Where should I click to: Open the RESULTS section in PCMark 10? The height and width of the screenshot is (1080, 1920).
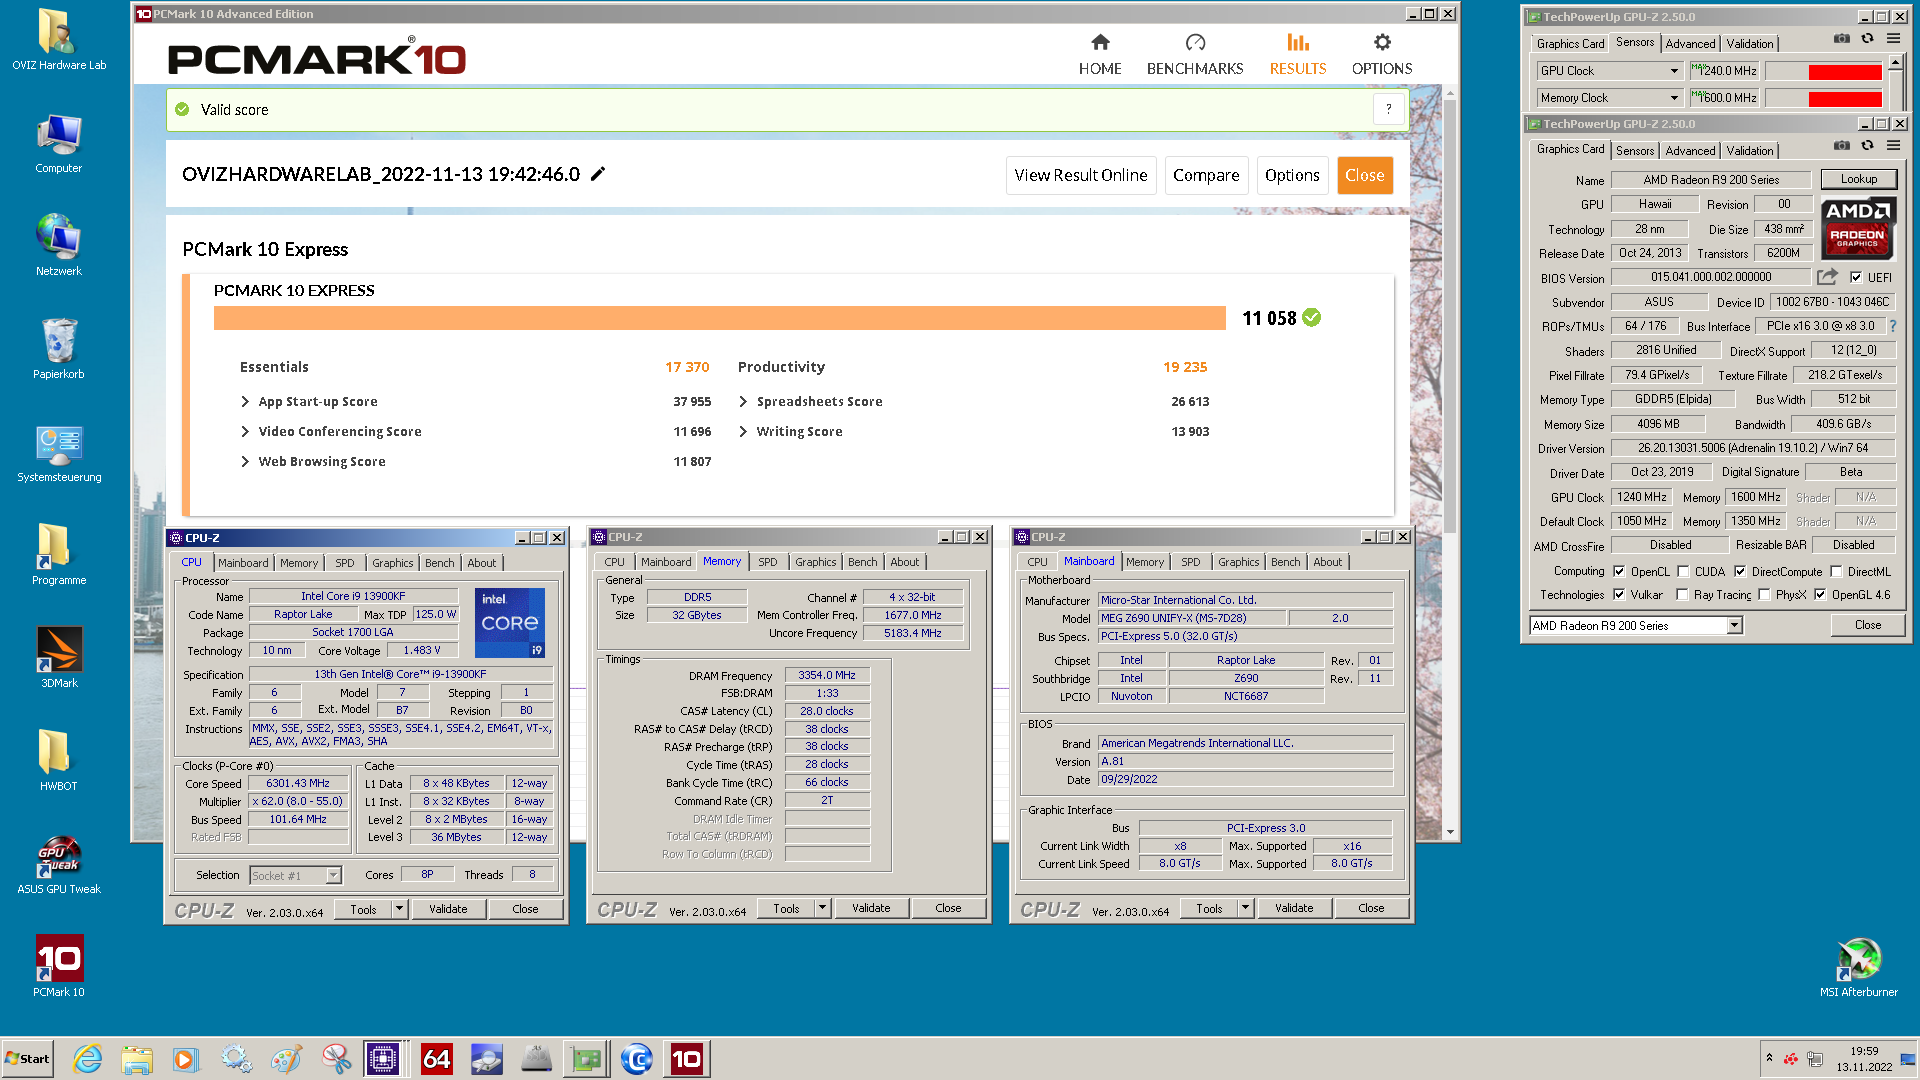tap(1298, 54)
